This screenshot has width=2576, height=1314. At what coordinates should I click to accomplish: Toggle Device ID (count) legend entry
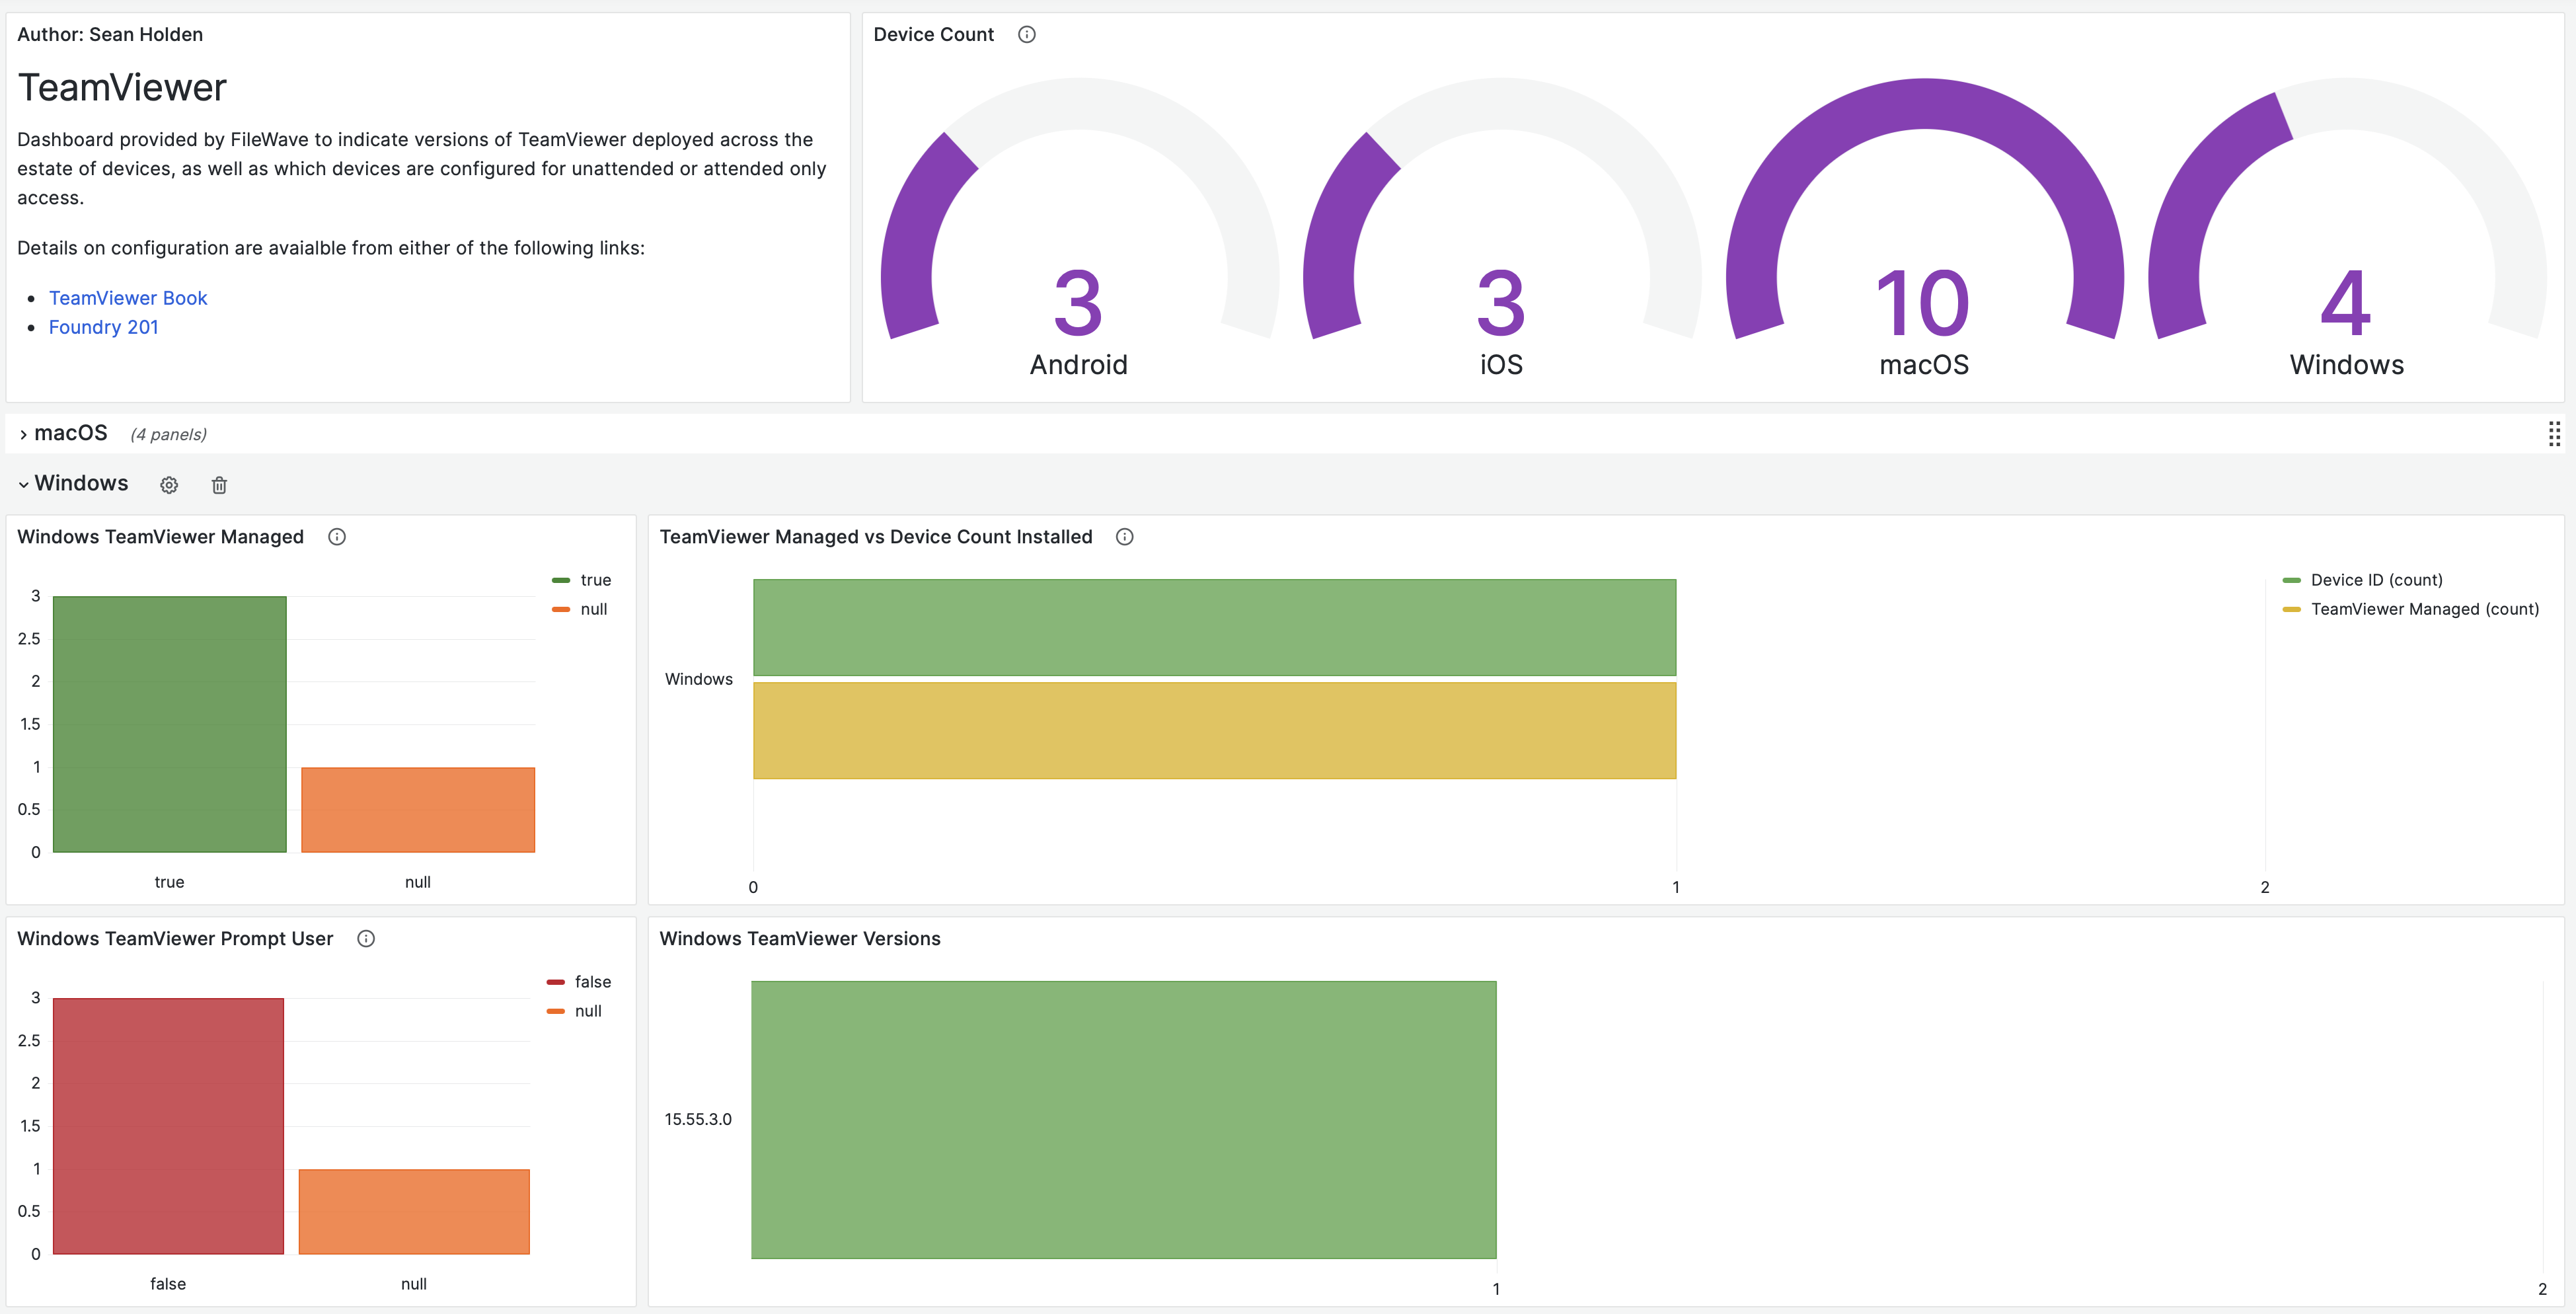(2377, 580)
